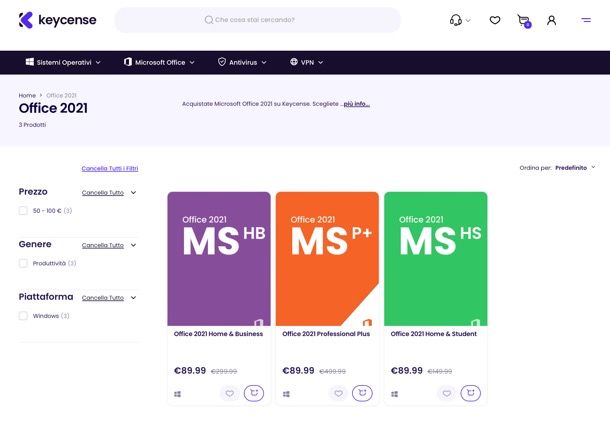Viewport: 610px width, 432px height.
Task: Focus the Che cosa stai cercando search field
Action: point(258,20)
